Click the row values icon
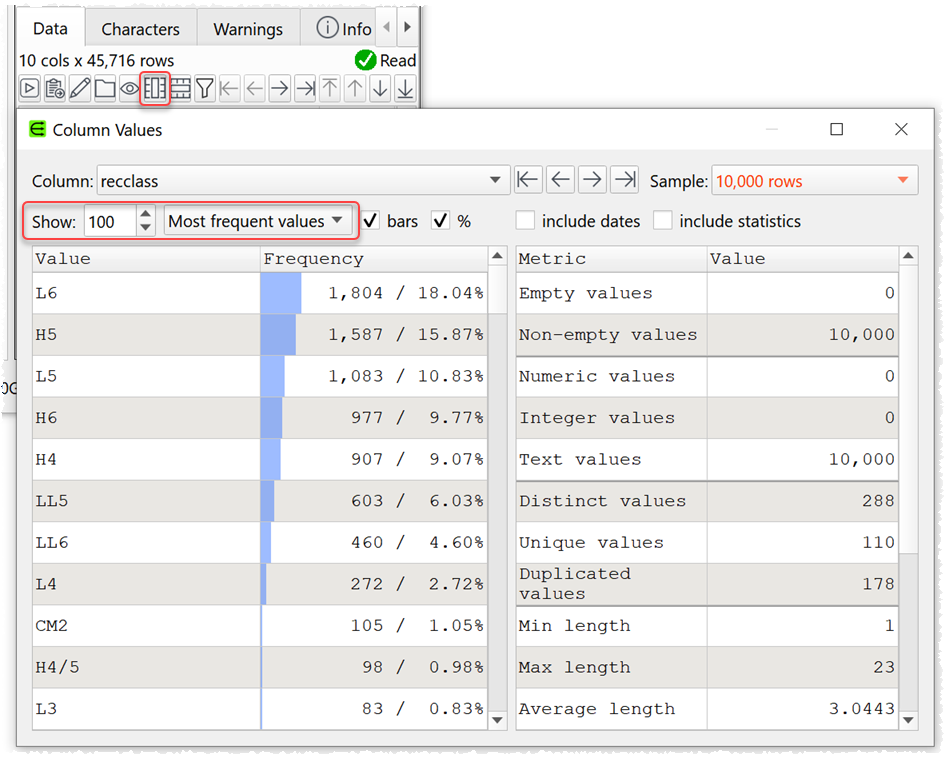 [180, 89]
